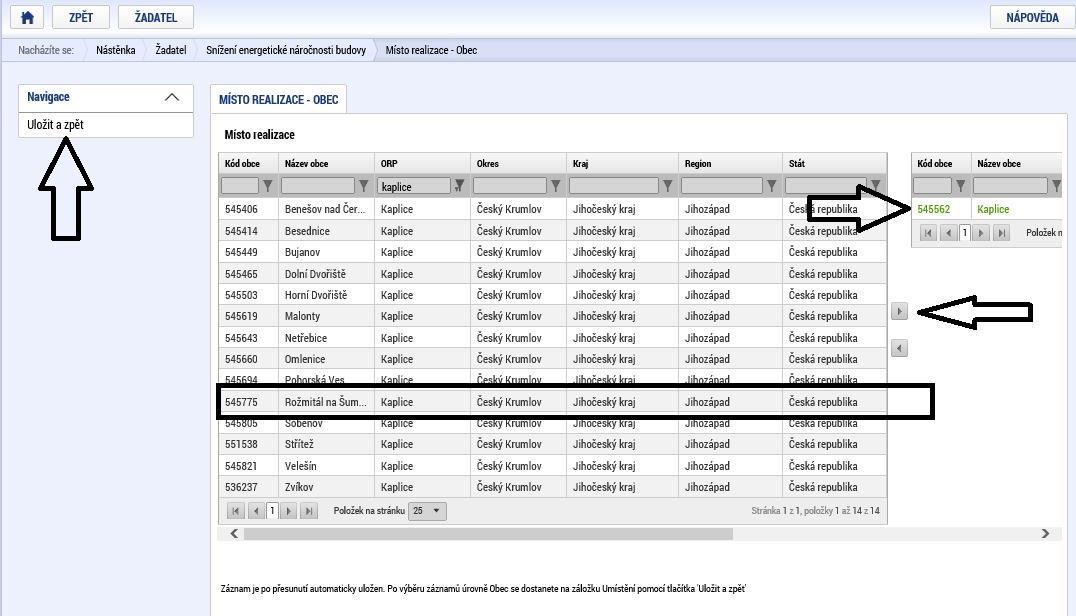Filter icon for Kód obce in right table
Screen dimensions: 1076x616
tap(961, 186)
